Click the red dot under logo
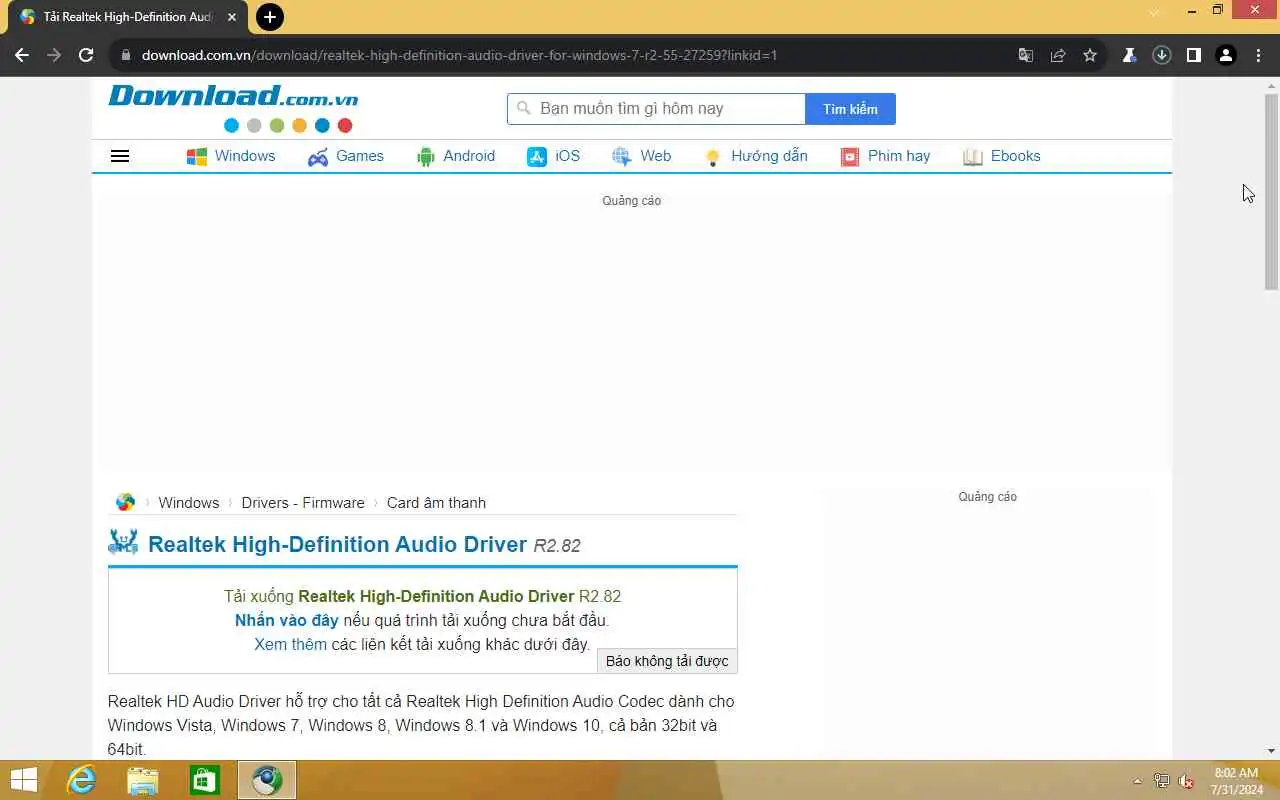The image size is (1280, 800). pyautogui.click(x=345, y=125)
